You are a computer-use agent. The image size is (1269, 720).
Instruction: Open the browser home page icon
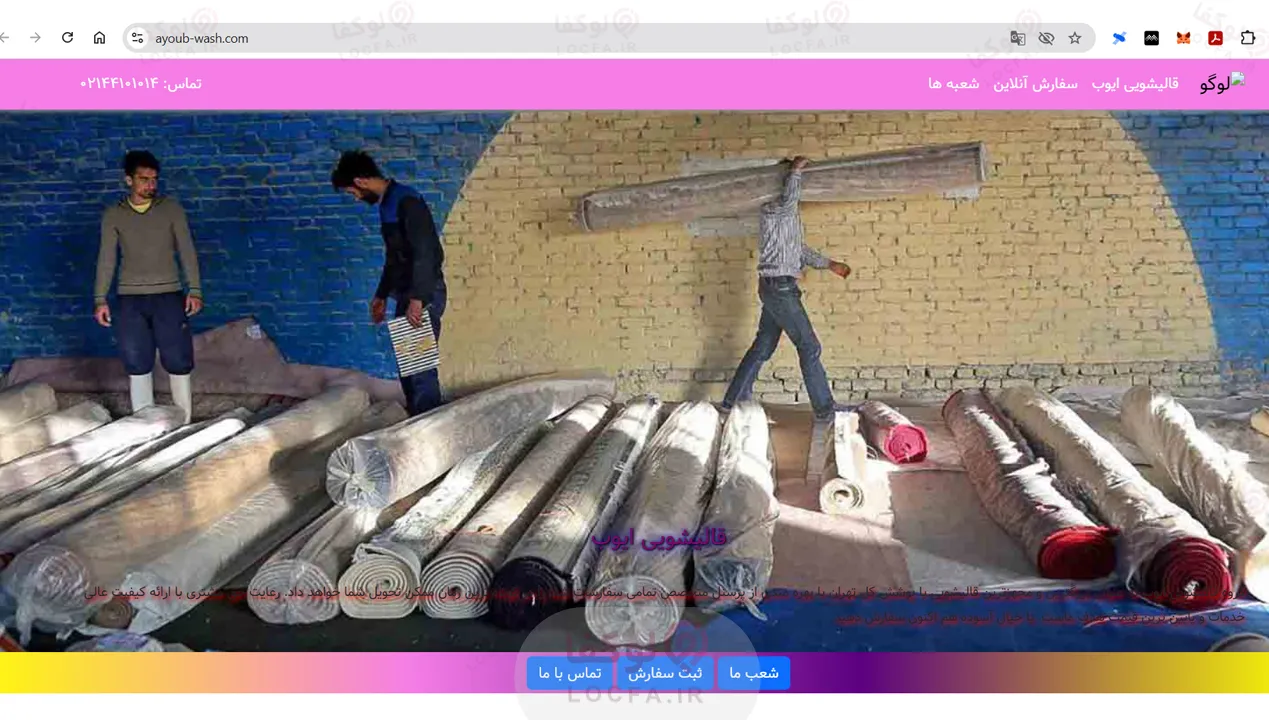pyautogui.click(x=99, y=38)
